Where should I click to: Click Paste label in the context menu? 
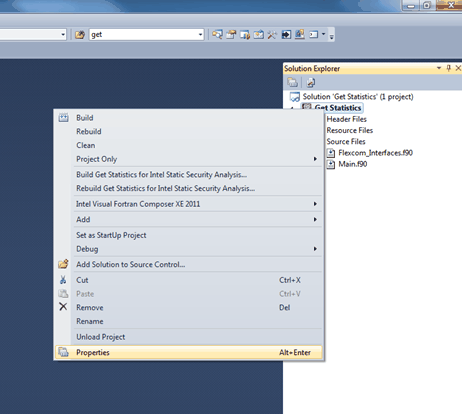pyautogui.click(x=85, y=294)
